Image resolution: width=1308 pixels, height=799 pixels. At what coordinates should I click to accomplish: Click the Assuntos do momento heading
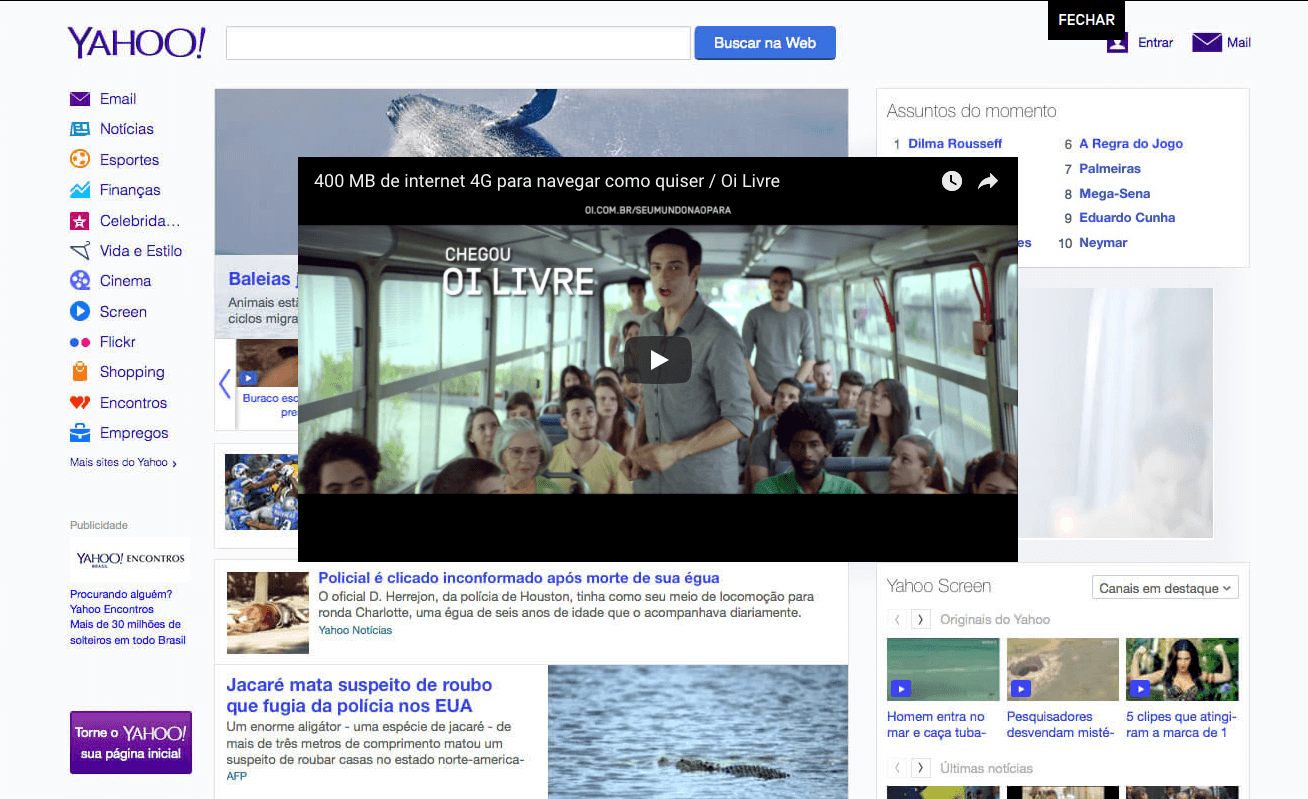pos(971,111)
